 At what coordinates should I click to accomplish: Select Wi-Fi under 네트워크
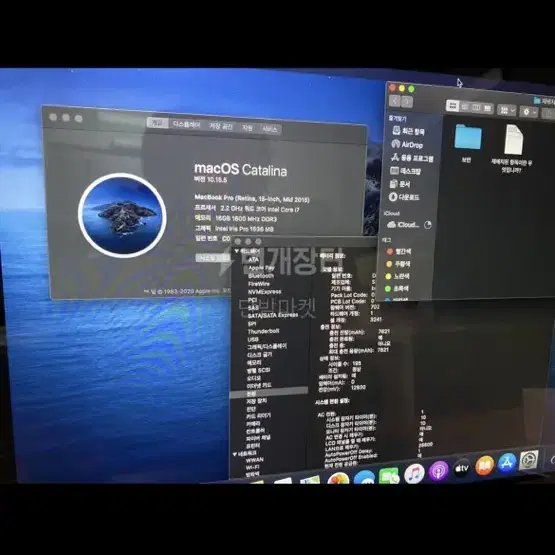252,468
